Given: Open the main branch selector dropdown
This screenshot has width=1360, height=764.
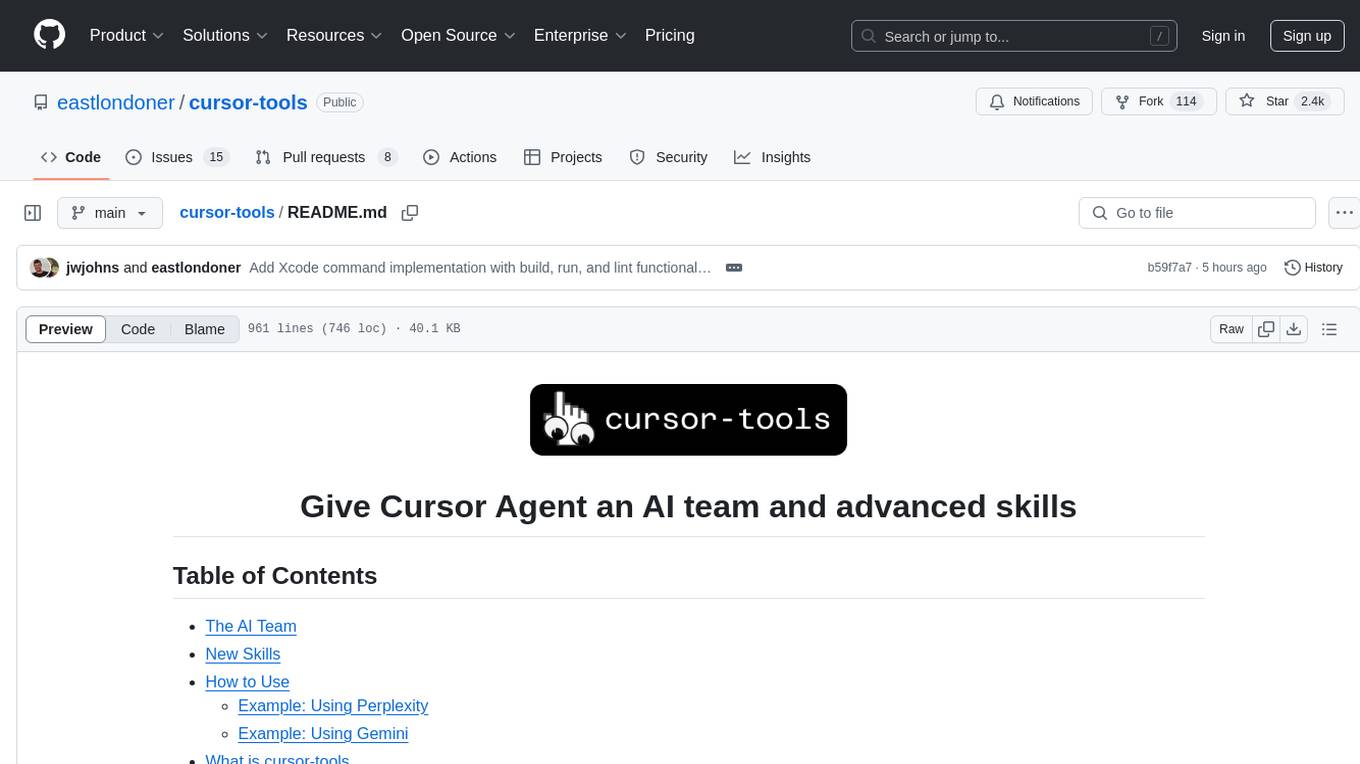Looking at the screenshot, I should click(109, 213).
